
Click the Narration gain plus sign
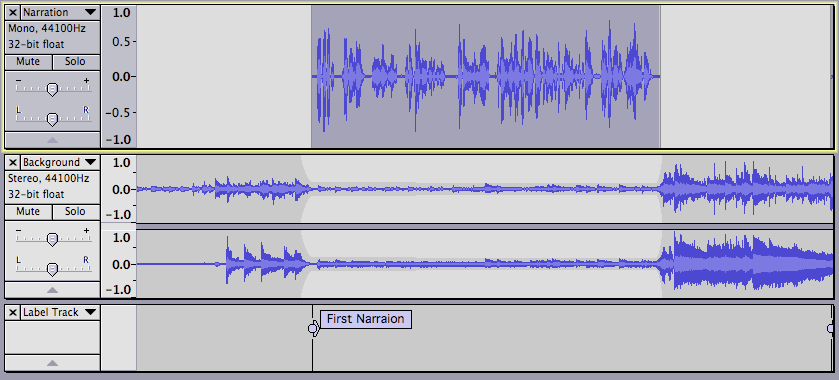[86, 80]
